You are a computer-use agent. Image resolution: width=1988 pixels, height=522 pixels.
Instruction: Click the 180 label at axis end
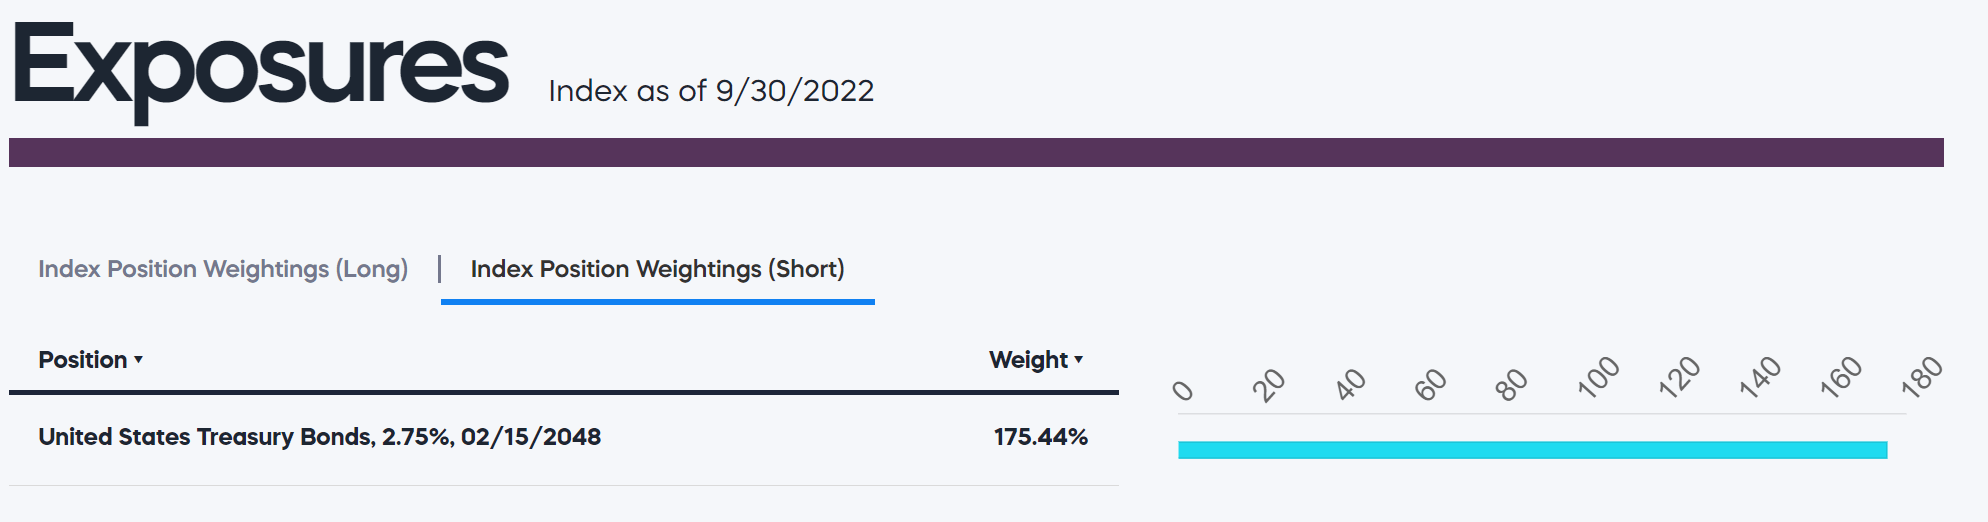(x=1922, y=377)
